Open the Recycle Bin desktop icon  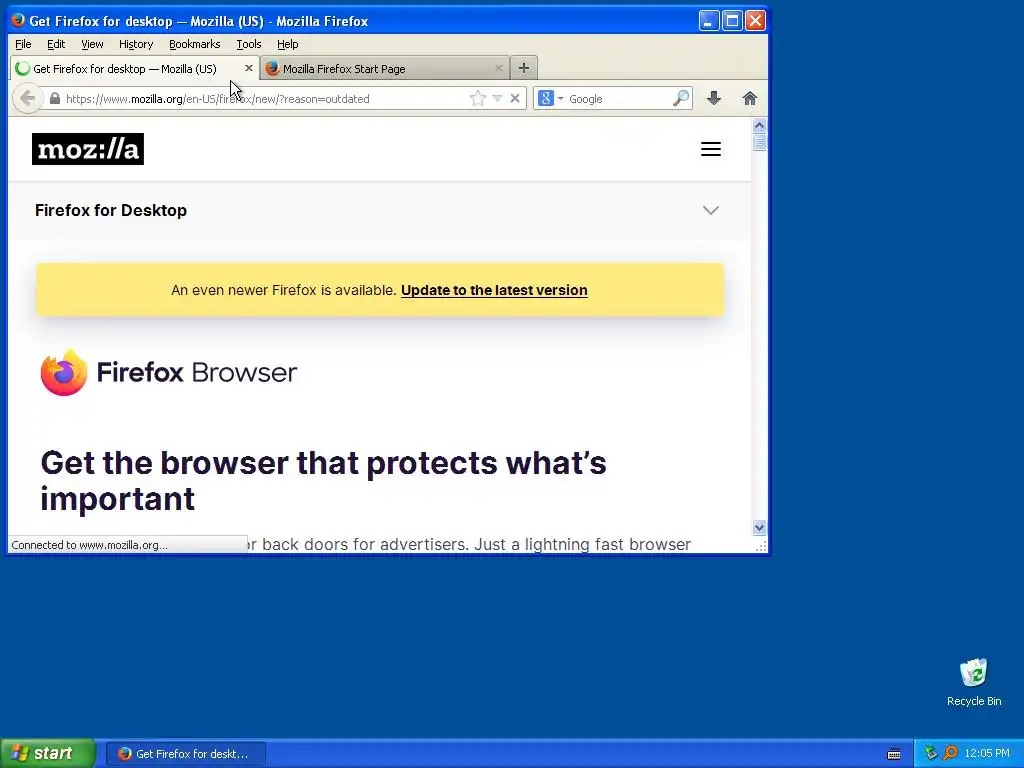point(974,682)
